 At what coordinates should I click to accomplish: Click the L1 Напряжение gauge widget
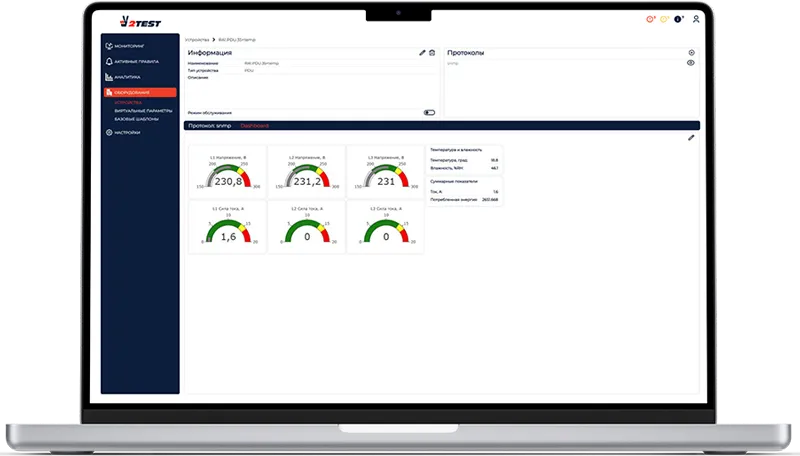pos(227,171)
